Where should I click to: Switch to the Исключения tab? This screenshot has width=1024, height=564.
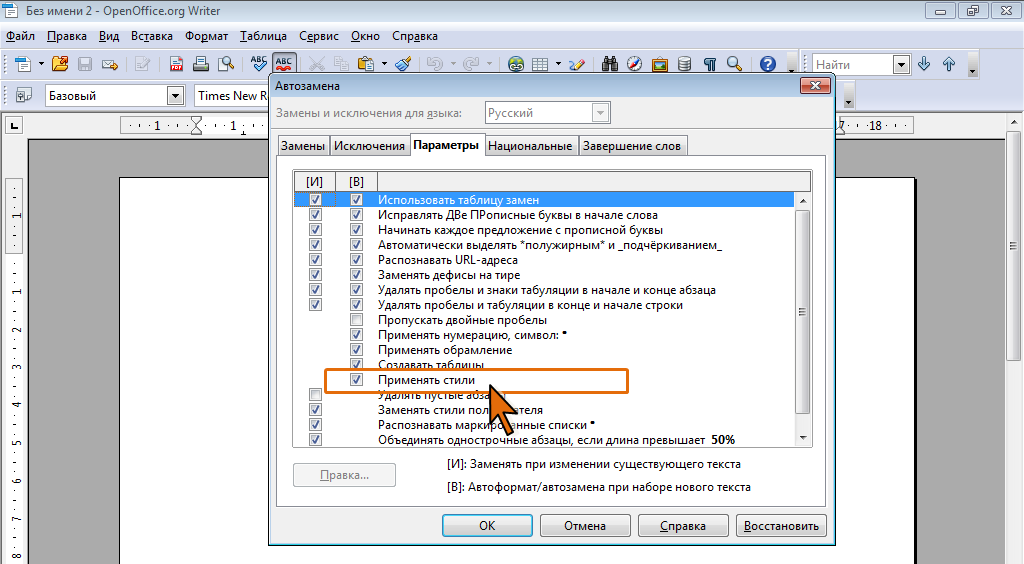370,146
